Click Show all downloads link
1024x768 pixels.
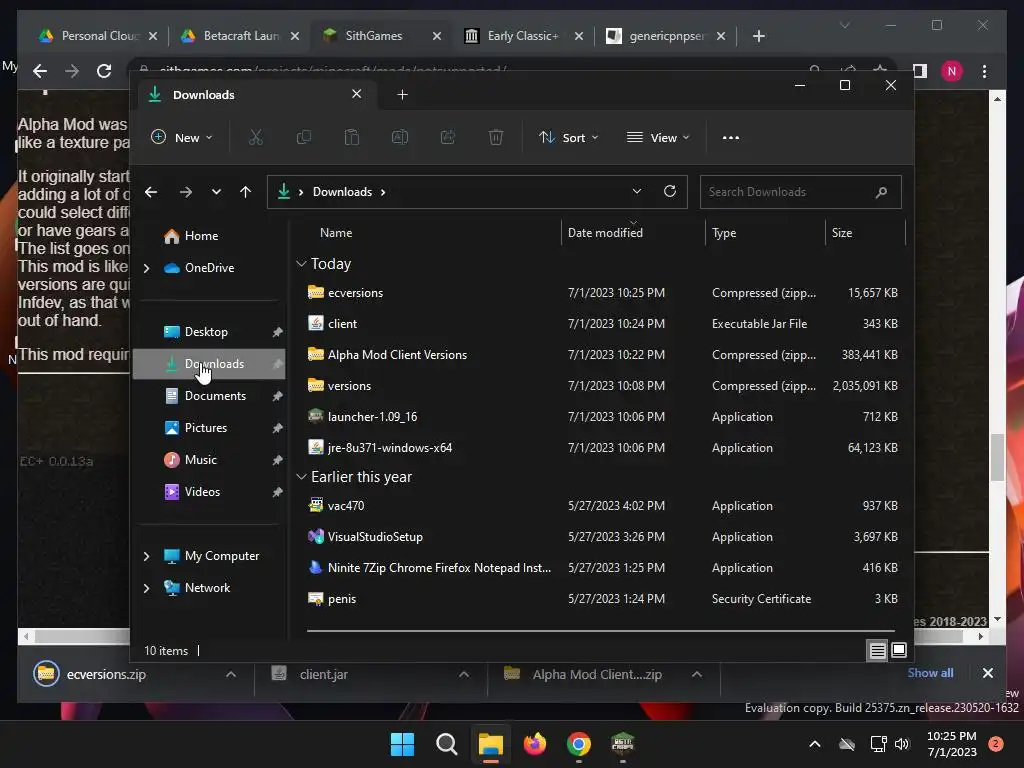[930, 673]
